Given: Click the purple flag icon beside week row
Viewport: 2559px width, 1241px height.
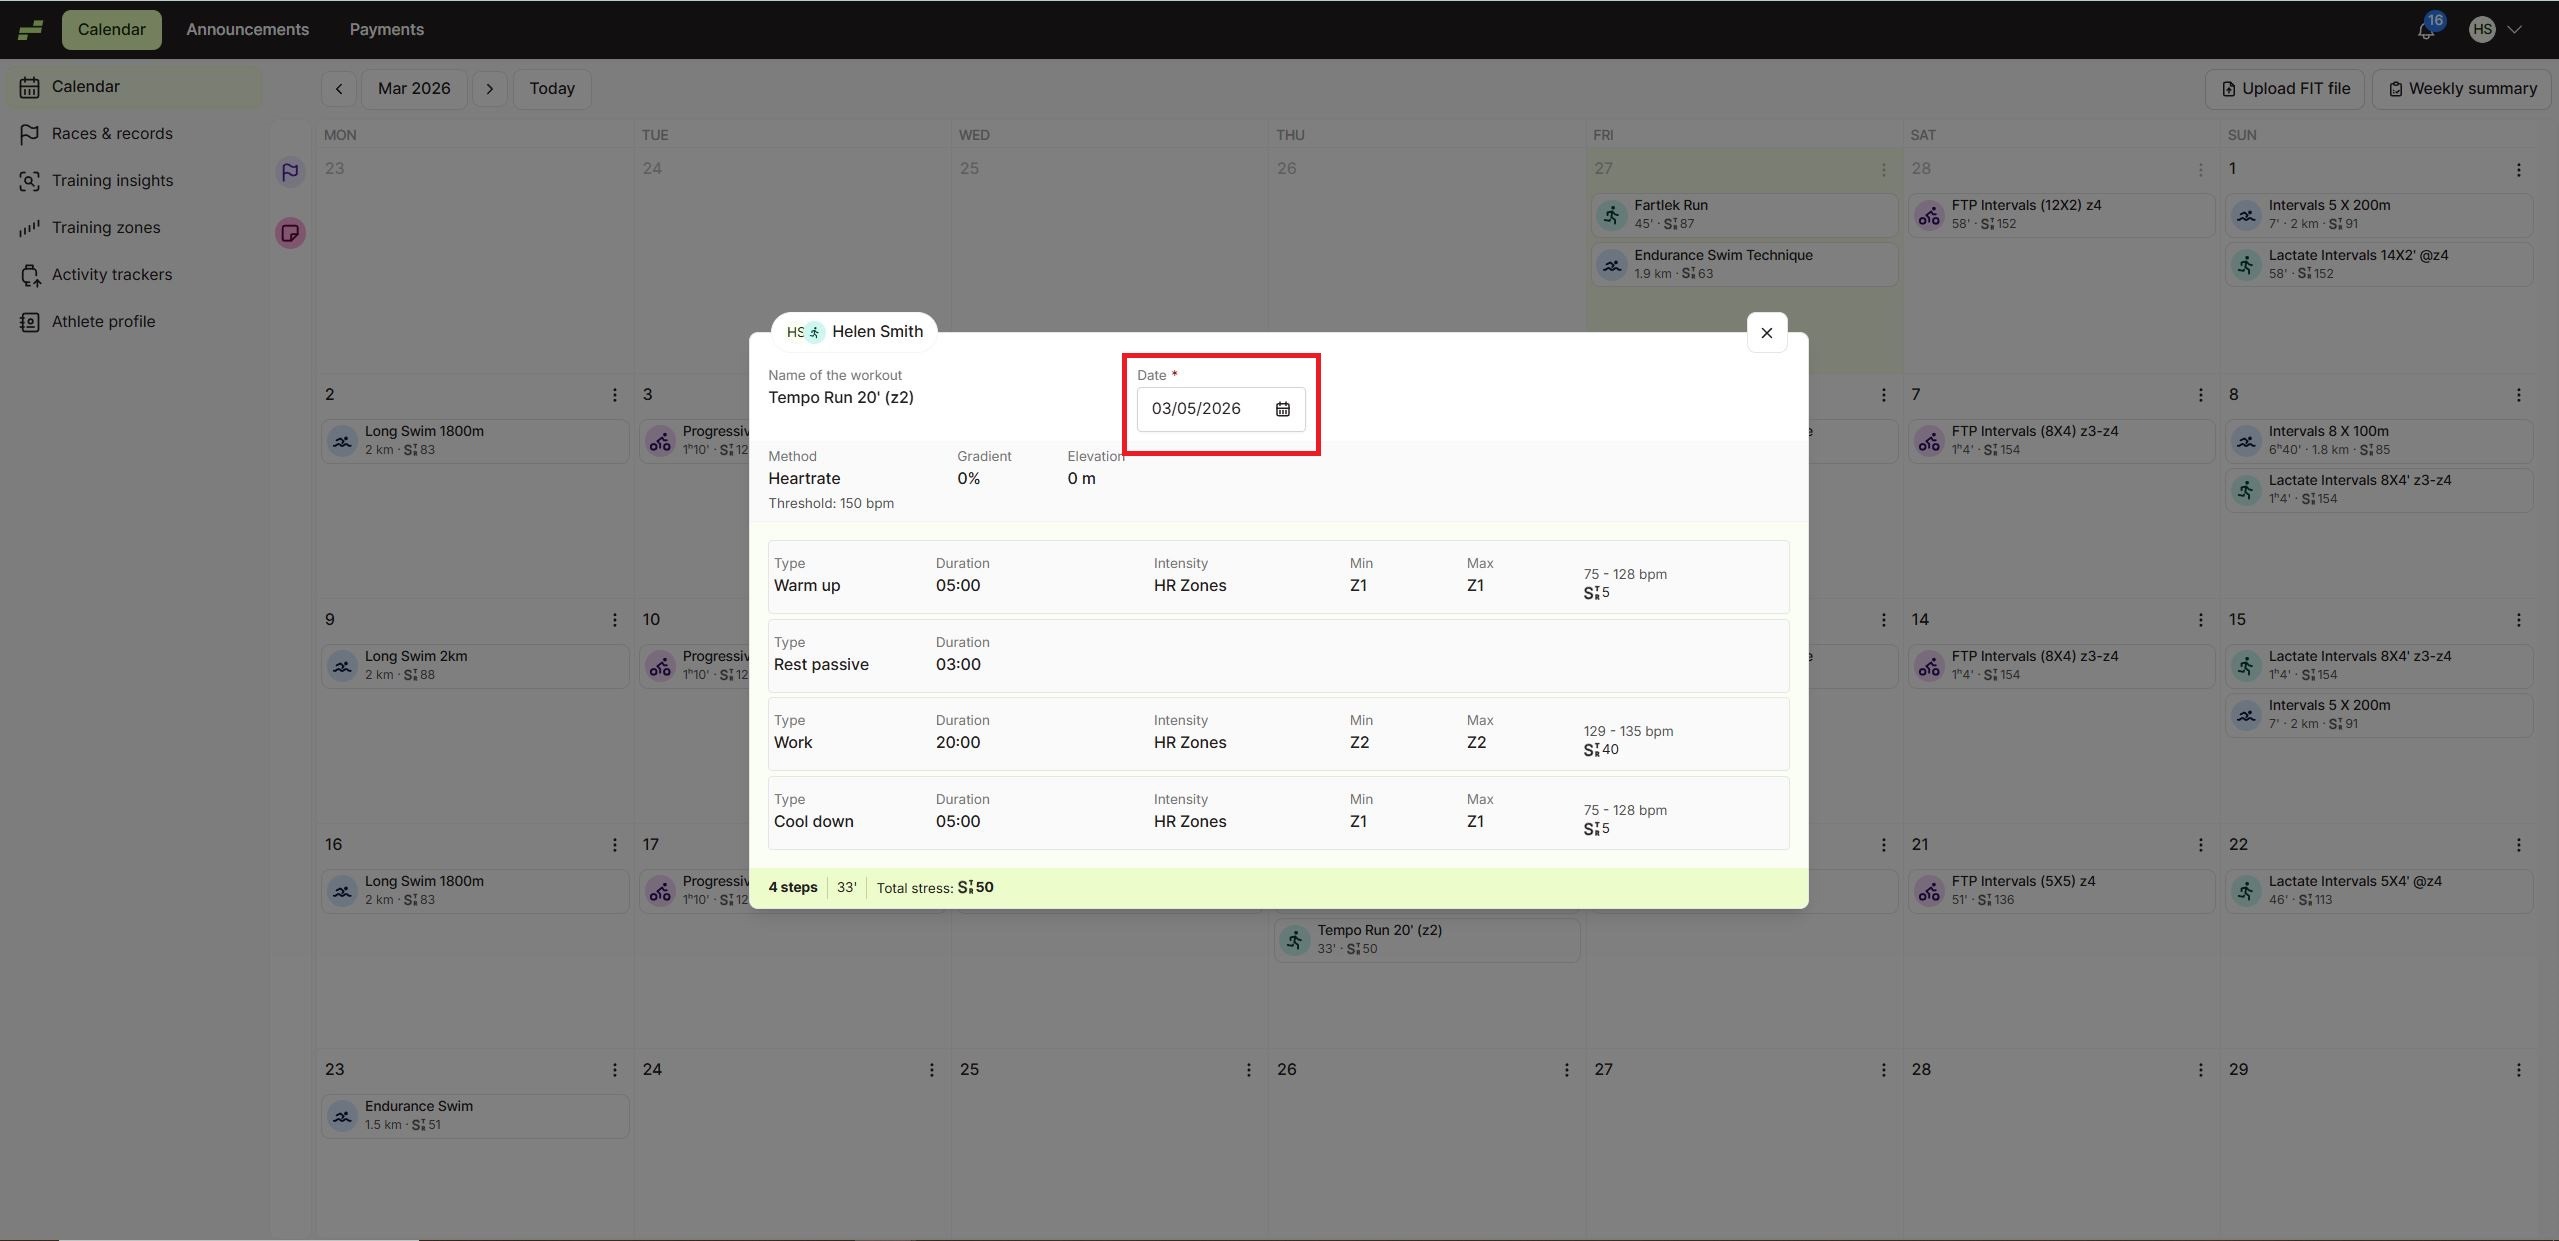Looking at the screenshot, I should (x=290, y=172).
